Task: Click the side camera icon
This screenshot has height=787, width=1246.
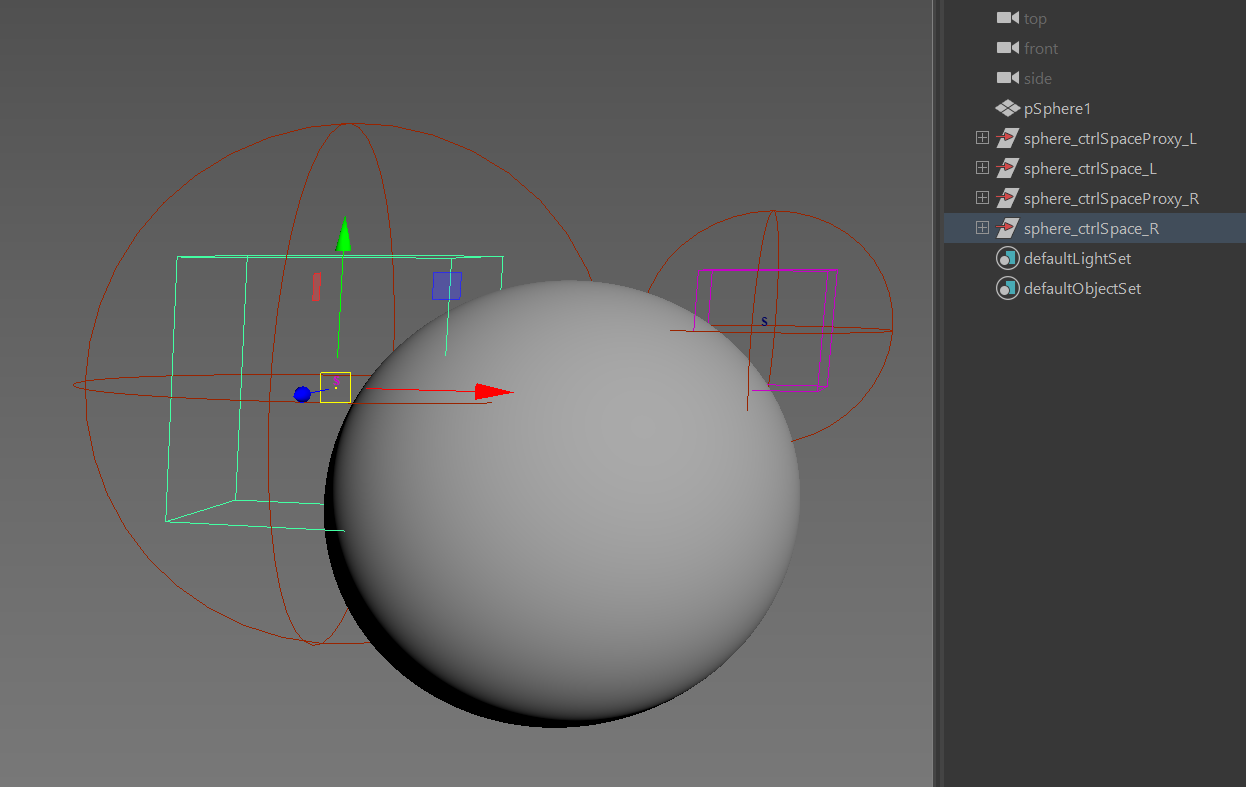Action: (x=1007, y=78)
